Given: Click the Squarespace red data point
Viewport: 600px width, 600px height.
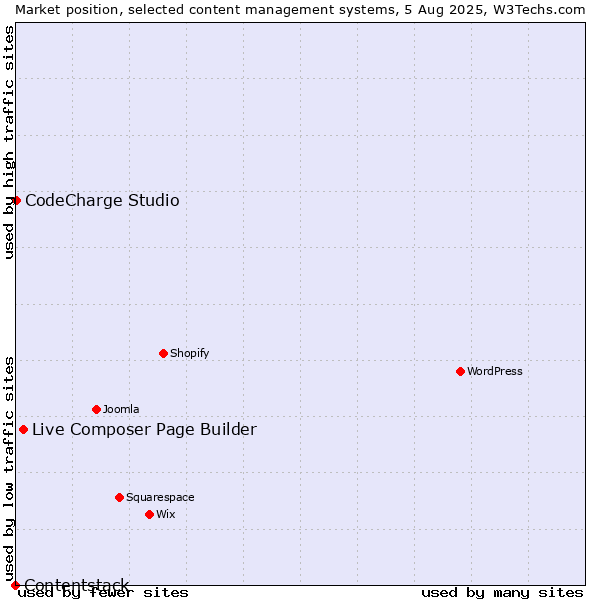Looking at the screenshot, I should point(119,497).
